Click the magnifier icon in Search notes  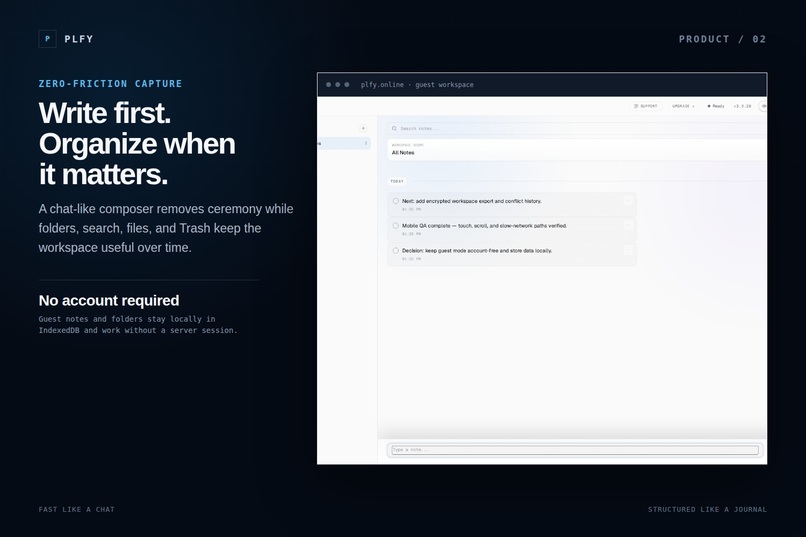pyautogui.click(x=394, y=128)
